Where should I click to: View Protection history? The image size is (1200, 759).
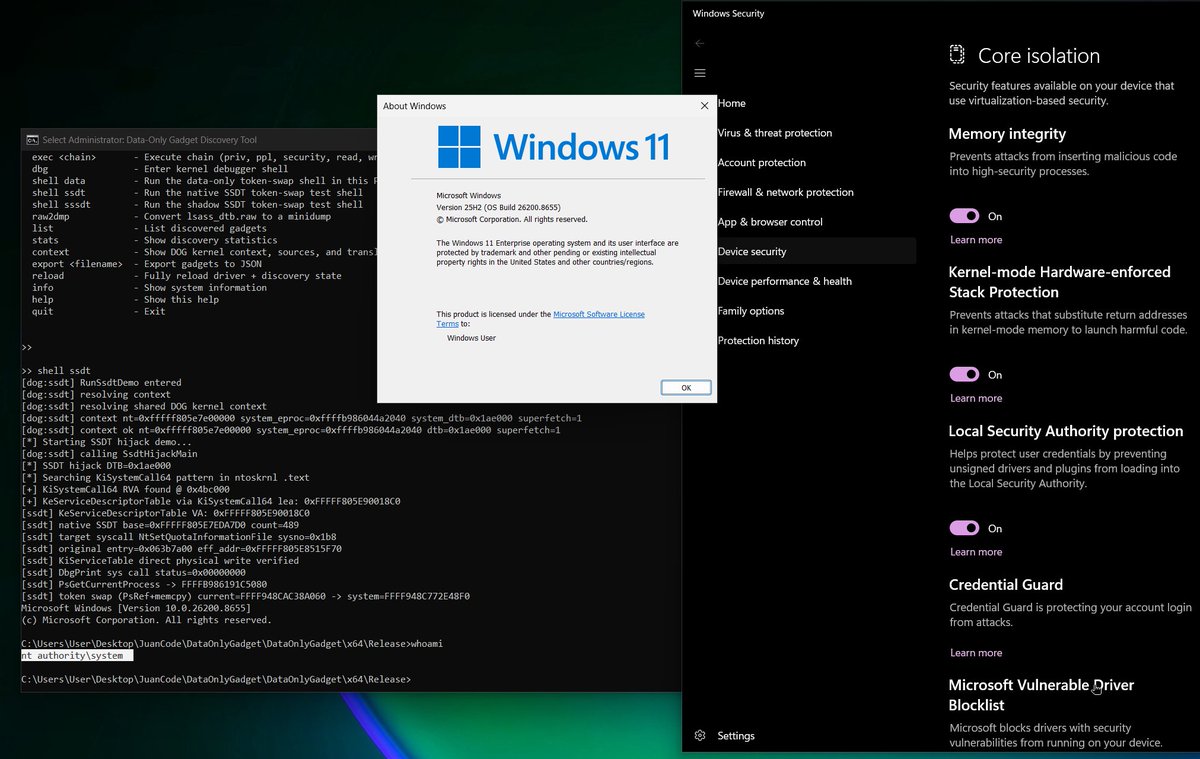coord(758,341)
